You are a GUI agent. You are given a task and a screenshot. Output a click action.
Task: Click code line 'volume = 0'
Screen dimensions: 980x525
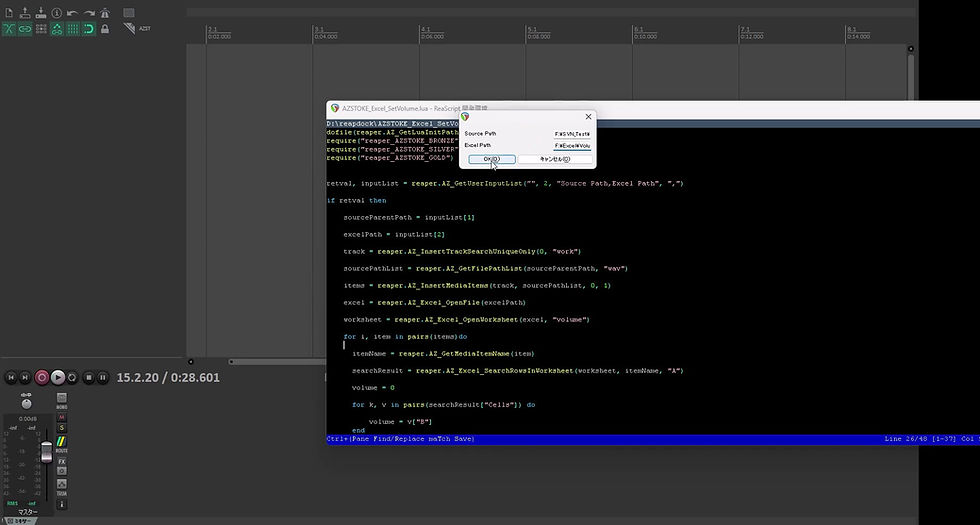point(373,388)
